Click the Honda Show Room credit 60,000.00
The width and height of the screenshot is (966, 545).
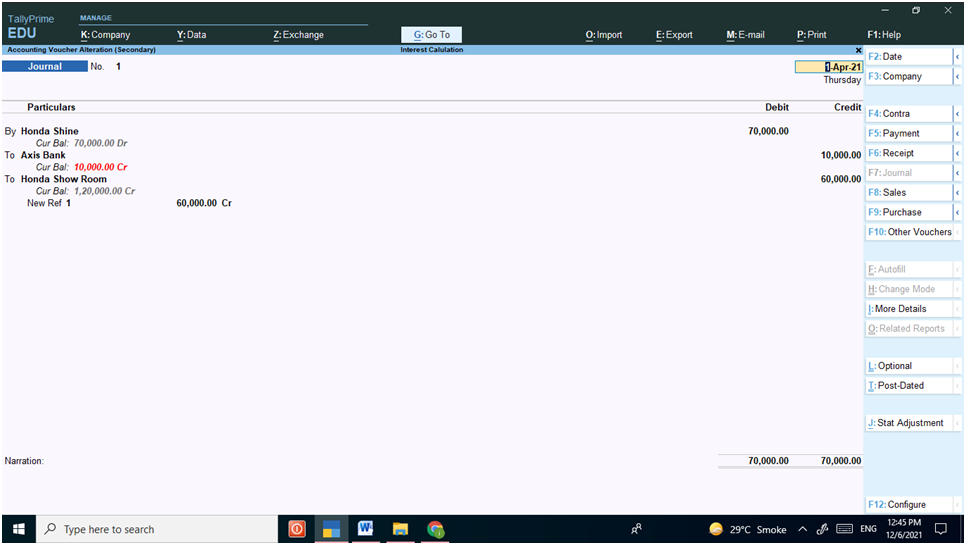[841, 179]
